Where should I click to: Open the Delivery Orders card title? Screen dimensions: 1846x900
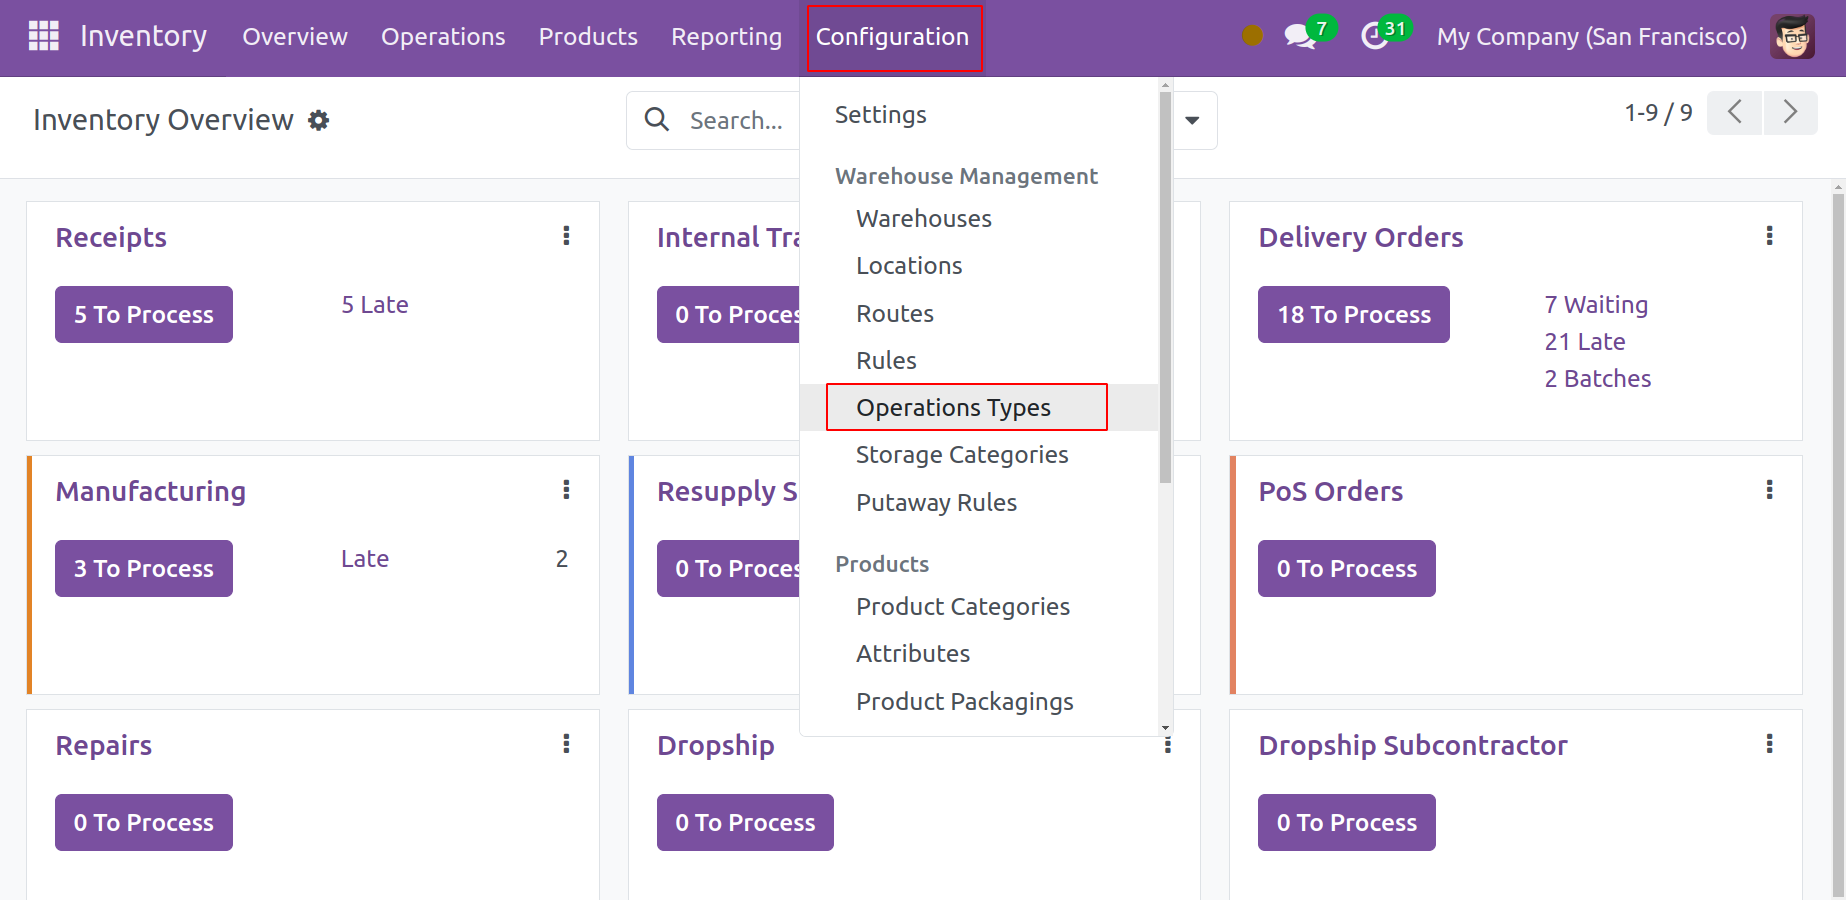(x=1361, y=238)
